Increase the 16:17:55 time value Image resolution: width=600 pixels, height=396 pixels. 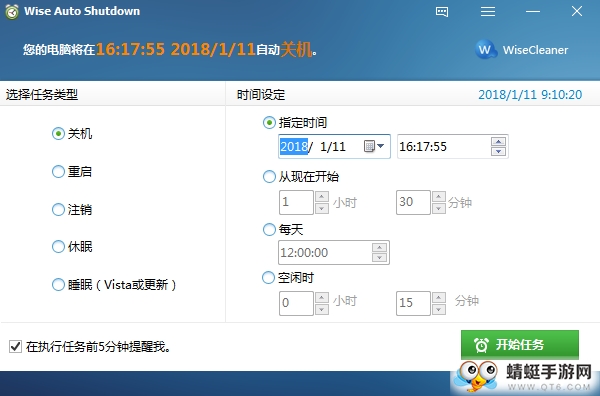click(499, 142)
